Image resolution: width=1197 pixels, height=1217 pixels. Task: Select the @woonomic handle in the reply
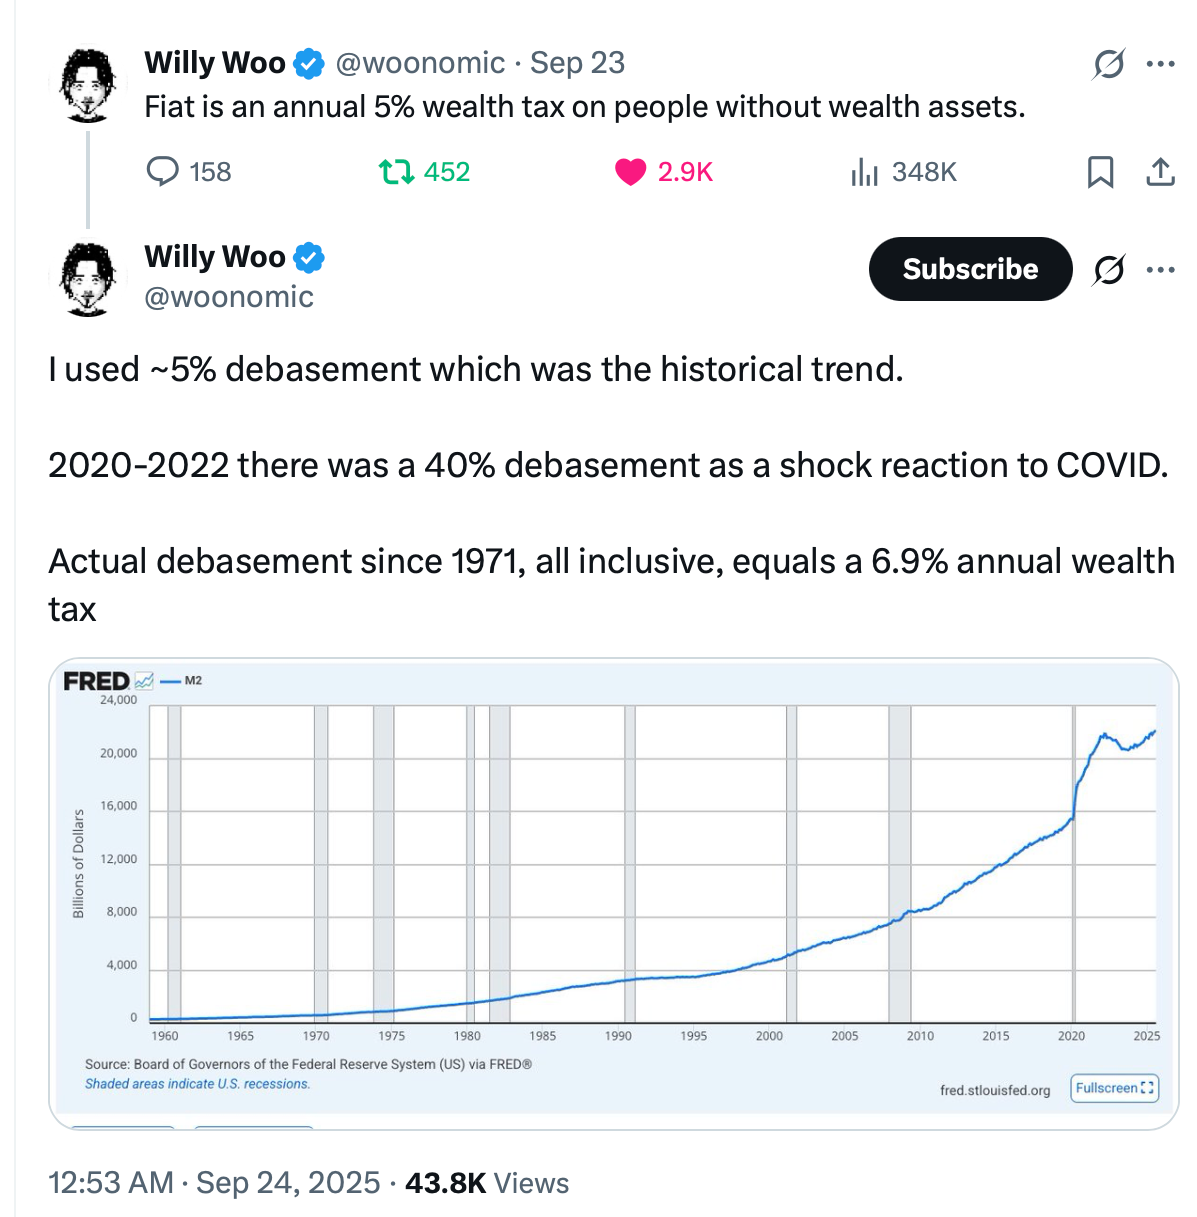[228, 296]
